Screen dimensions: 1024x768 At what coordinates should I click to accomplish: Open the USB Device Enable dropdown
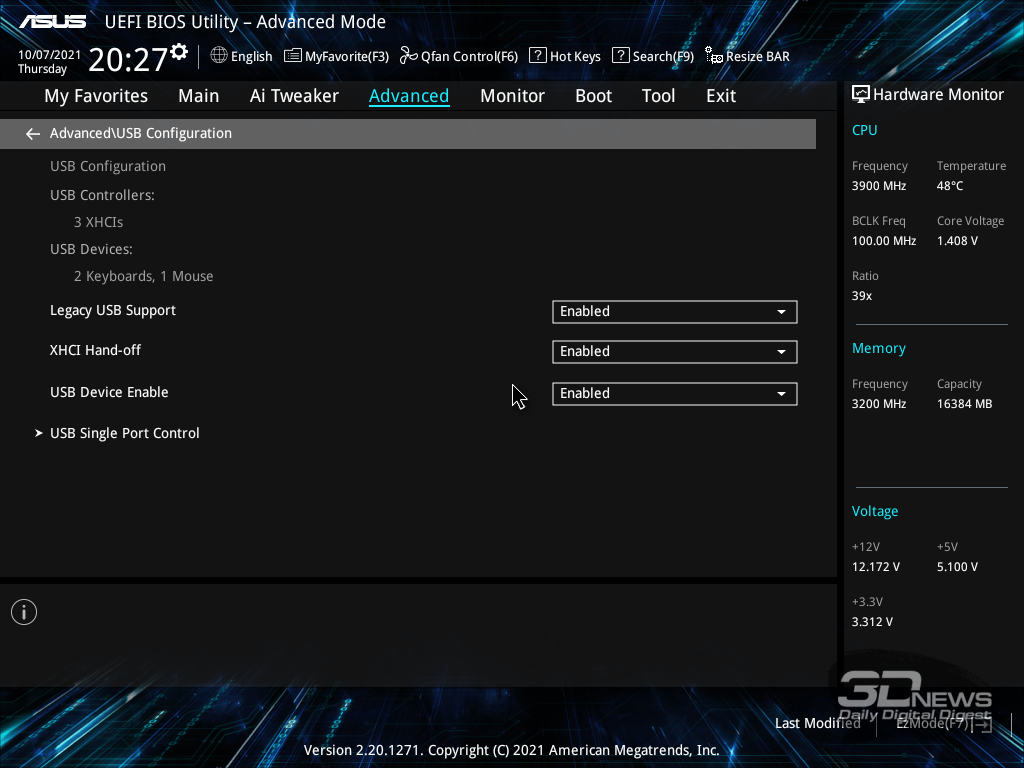click(x=675, y=393)
